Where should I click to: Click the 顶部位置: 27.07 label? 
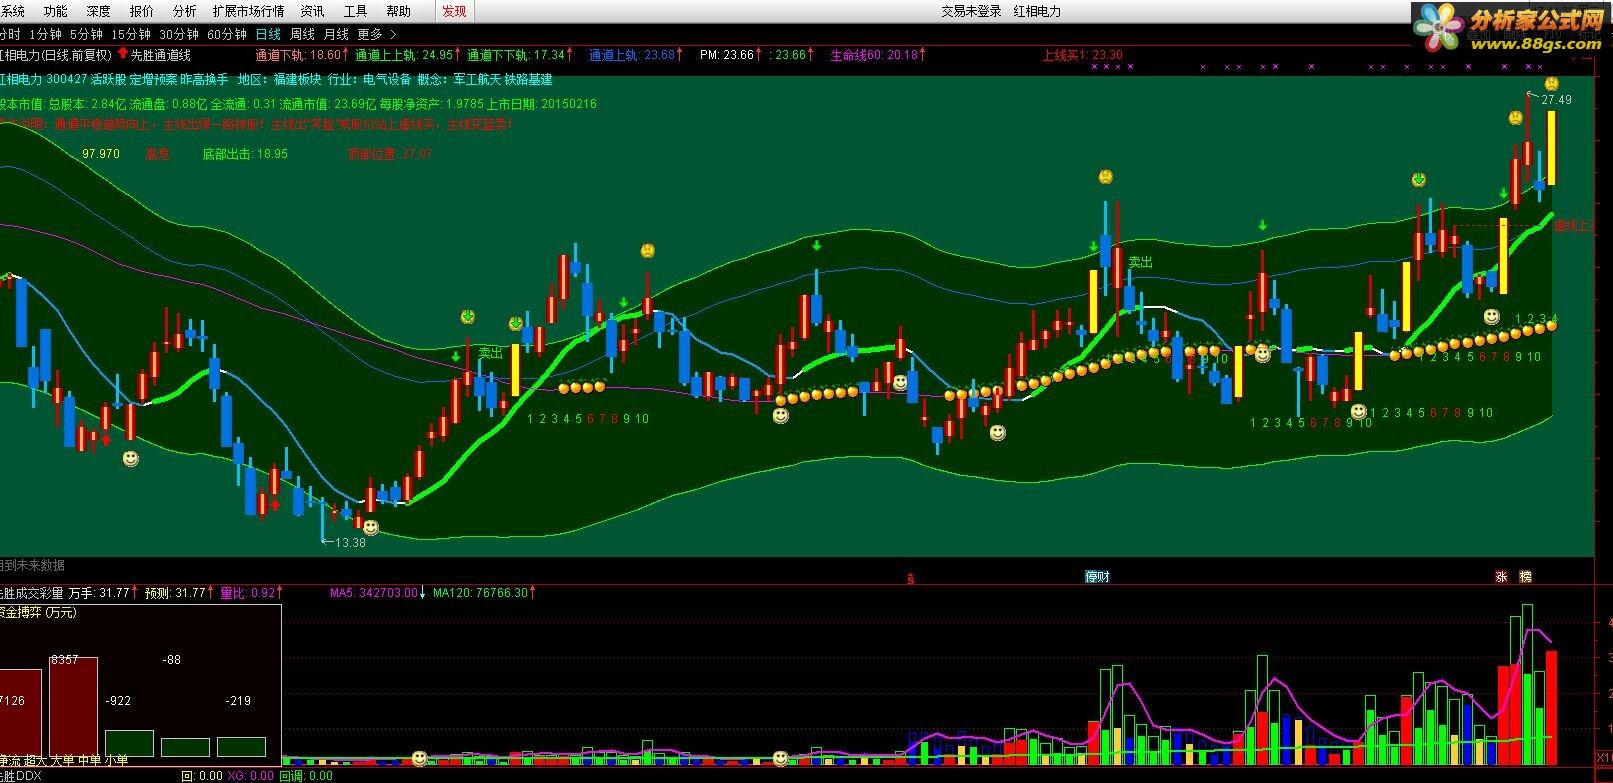(390, 154)
